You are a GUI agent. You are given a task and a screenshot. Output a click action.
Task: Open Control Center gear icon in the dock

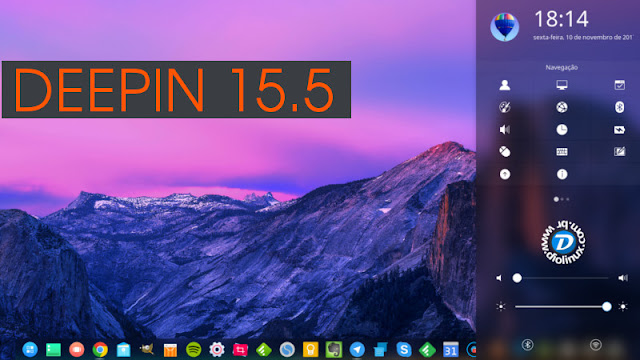pyautogui.click(x=217, y=349)
